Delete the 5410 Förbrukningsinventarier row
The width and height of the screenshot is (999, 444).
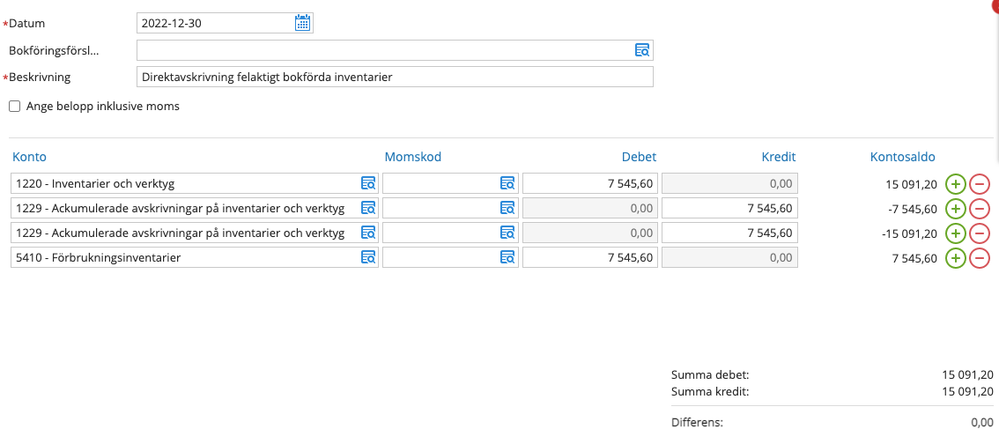[980, 258]
